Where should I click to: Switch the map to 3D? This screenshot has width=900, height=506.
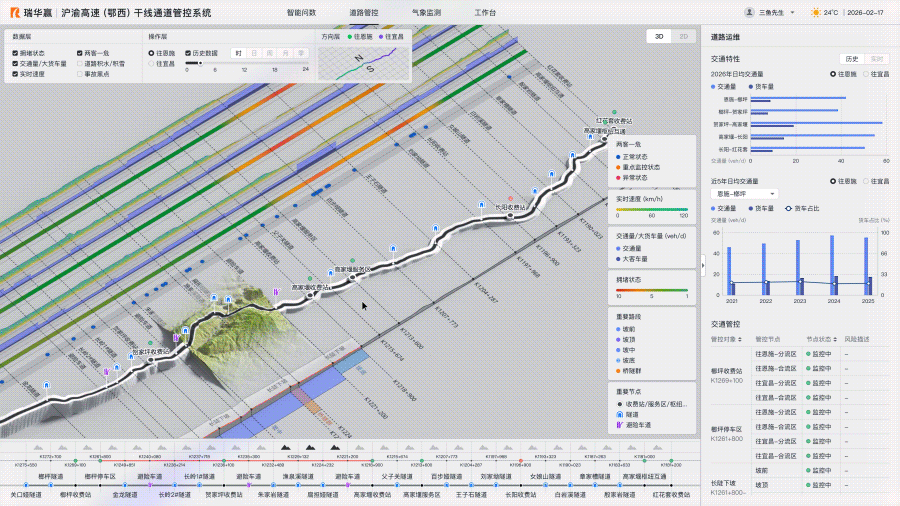tap(659, 36)
